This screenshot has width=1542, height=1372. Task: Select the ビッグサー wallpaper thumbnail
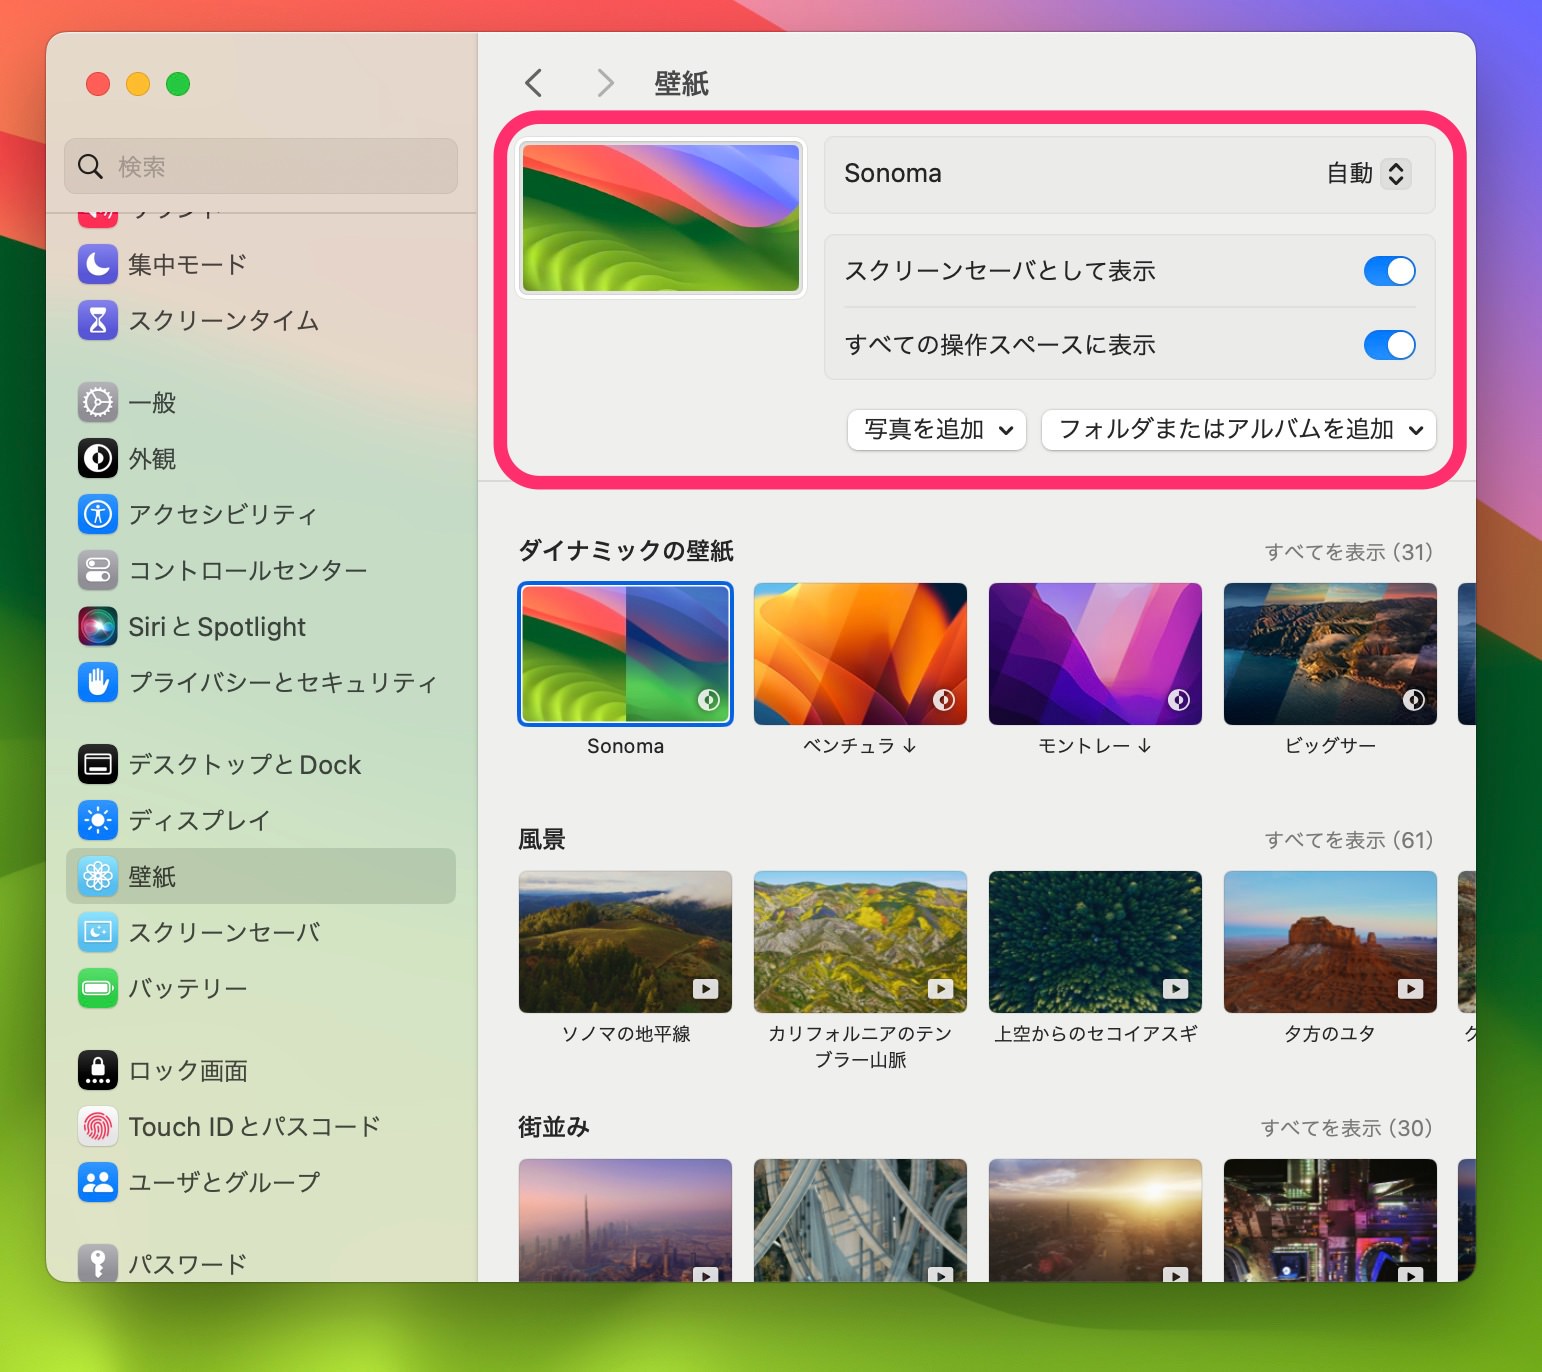[1330, 654]
